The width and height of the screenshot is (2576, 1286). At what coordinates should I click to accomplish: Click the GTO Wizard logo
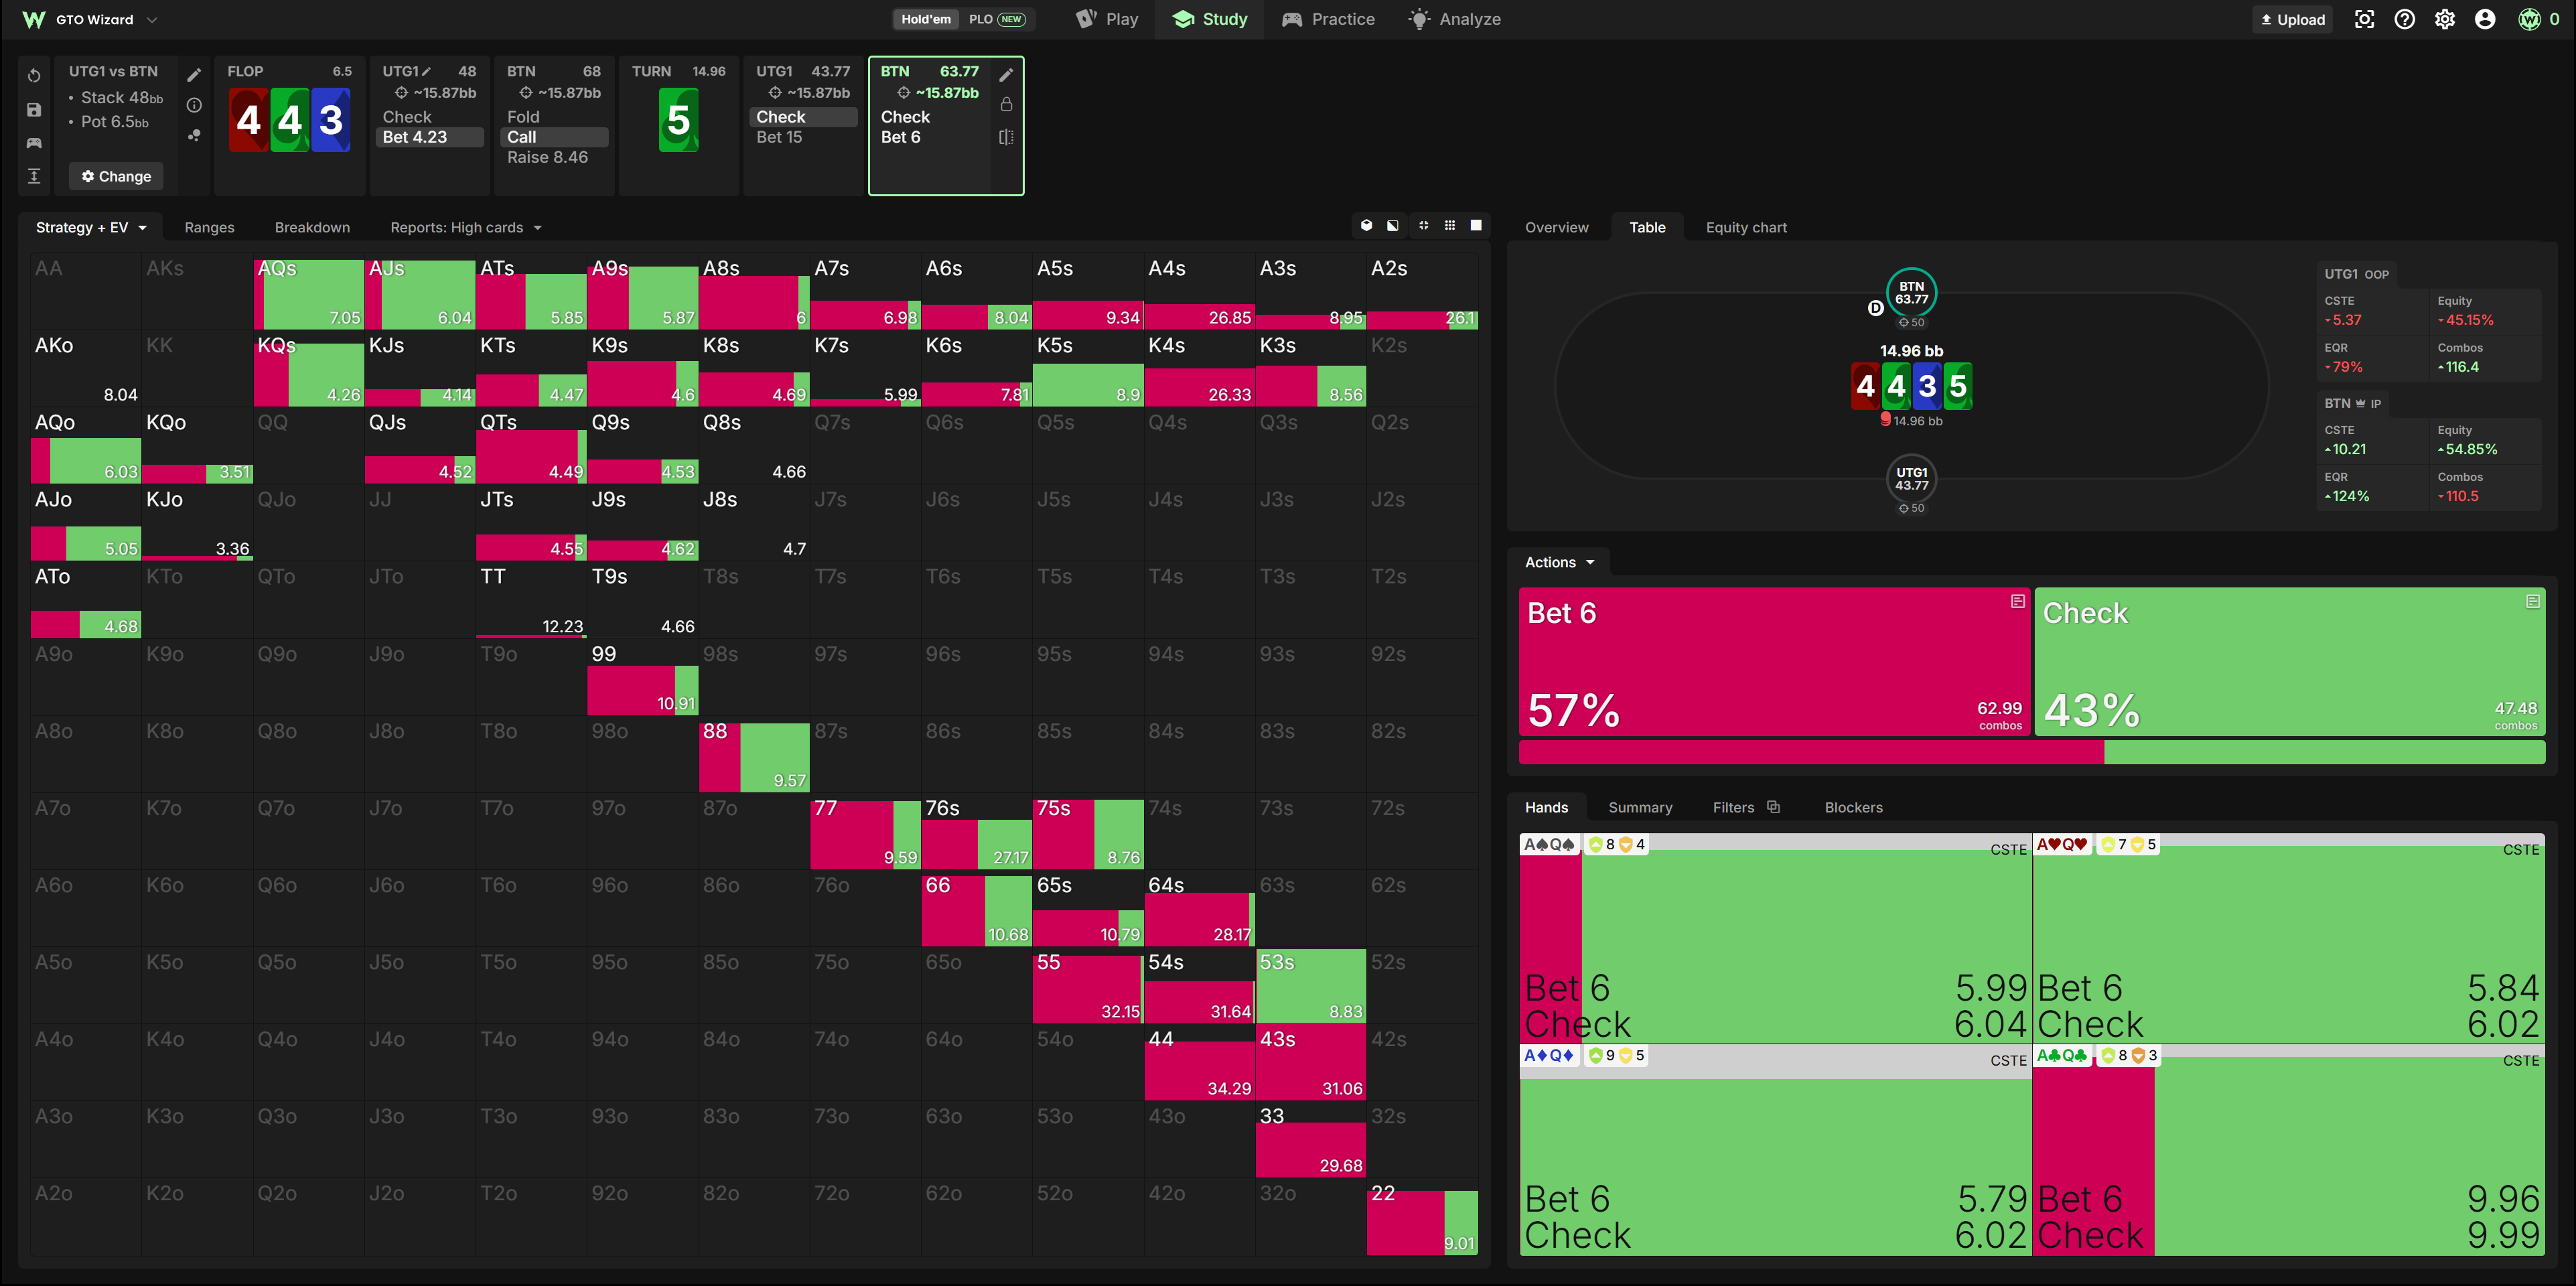click(x=33, y=19)
